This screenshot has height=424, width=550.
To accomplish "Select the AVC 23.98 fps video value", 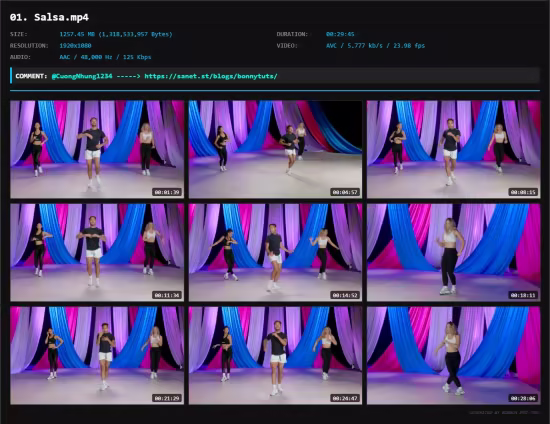I will (375, 46).
